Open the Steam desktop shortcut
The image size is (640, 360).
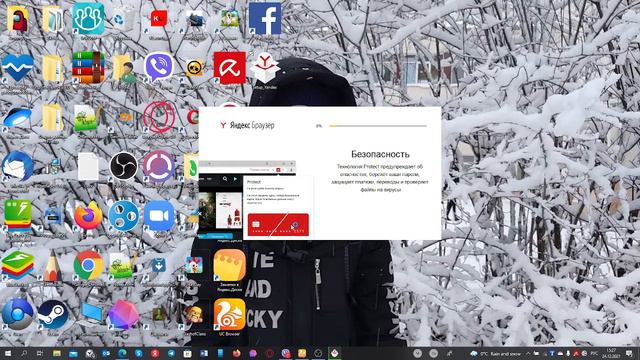53,315
